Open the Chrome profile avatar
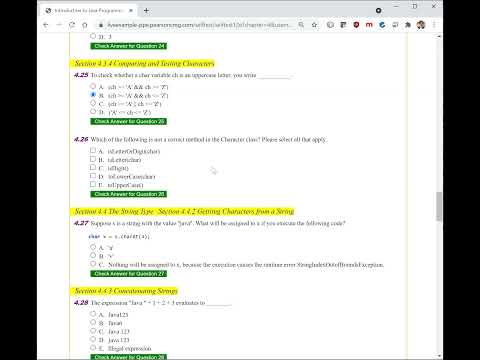 421,25
